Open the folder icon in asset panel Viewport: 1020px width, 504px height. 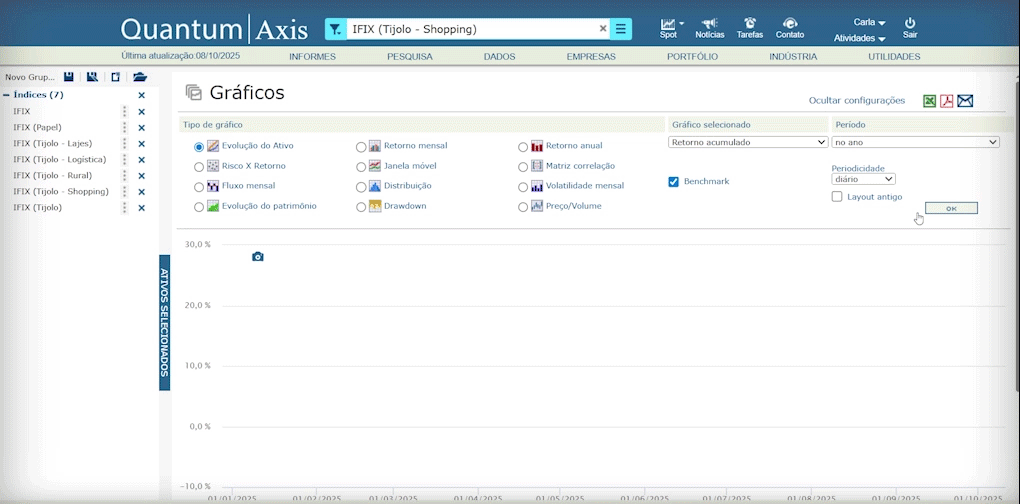(x=140, y=77)
